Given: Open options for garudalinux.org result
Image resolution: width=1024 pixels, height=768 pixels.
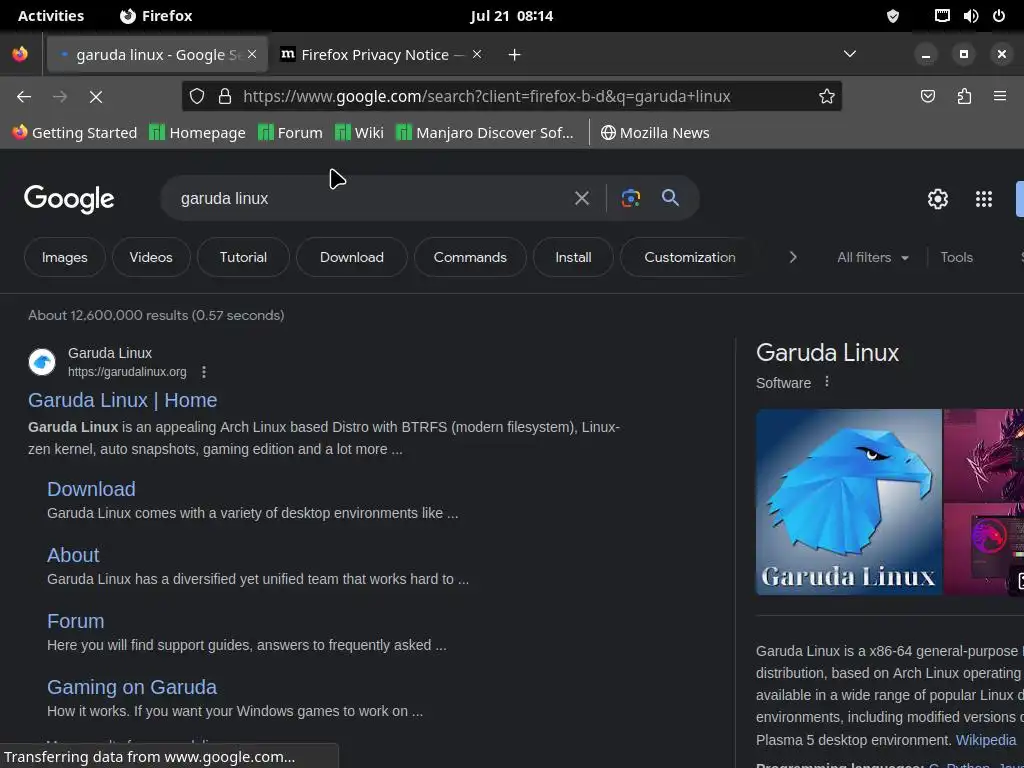Looking at the screenshot, I should [x=204, y=372].
